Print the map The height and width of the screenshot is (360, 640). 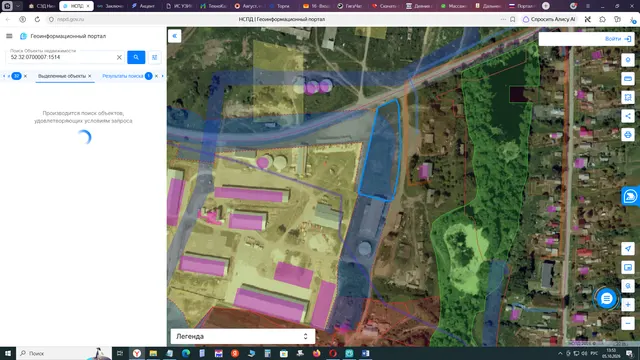[628, 135]
